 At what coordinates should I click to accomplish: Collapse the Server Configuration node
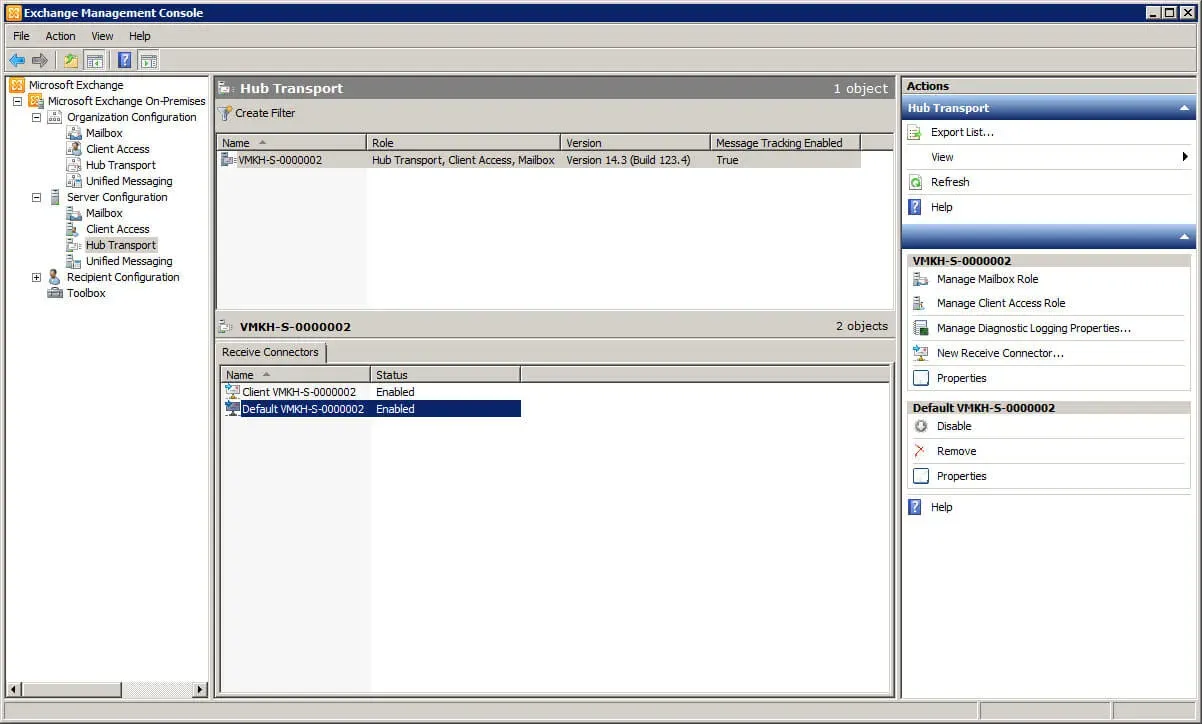pyautogui.click(x=36, y=197)
